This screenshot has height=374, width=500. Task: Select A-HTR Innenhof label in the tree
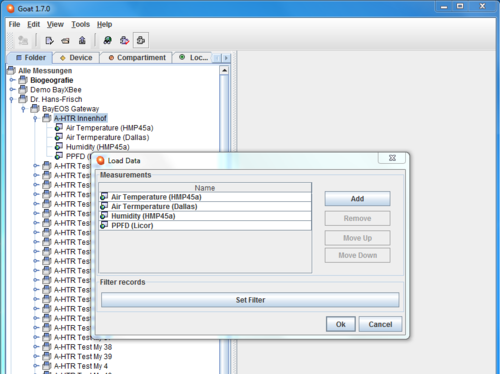[80, 118]
